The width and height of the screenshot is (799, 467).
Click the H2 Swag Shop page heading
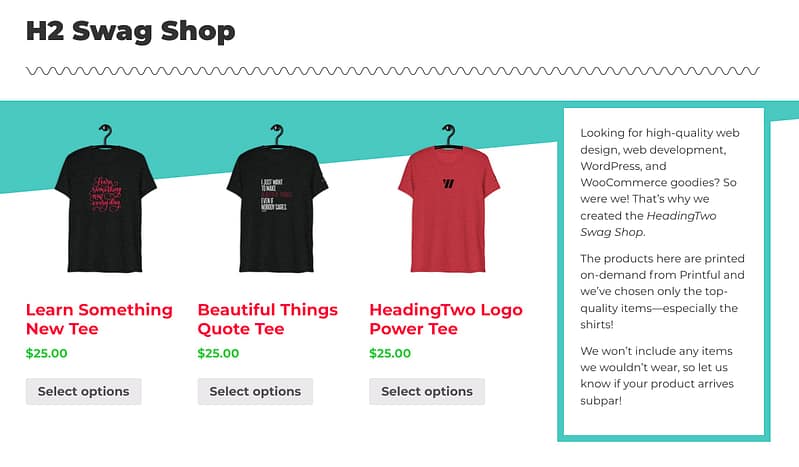pyautogui.click(x=131, y=31)
